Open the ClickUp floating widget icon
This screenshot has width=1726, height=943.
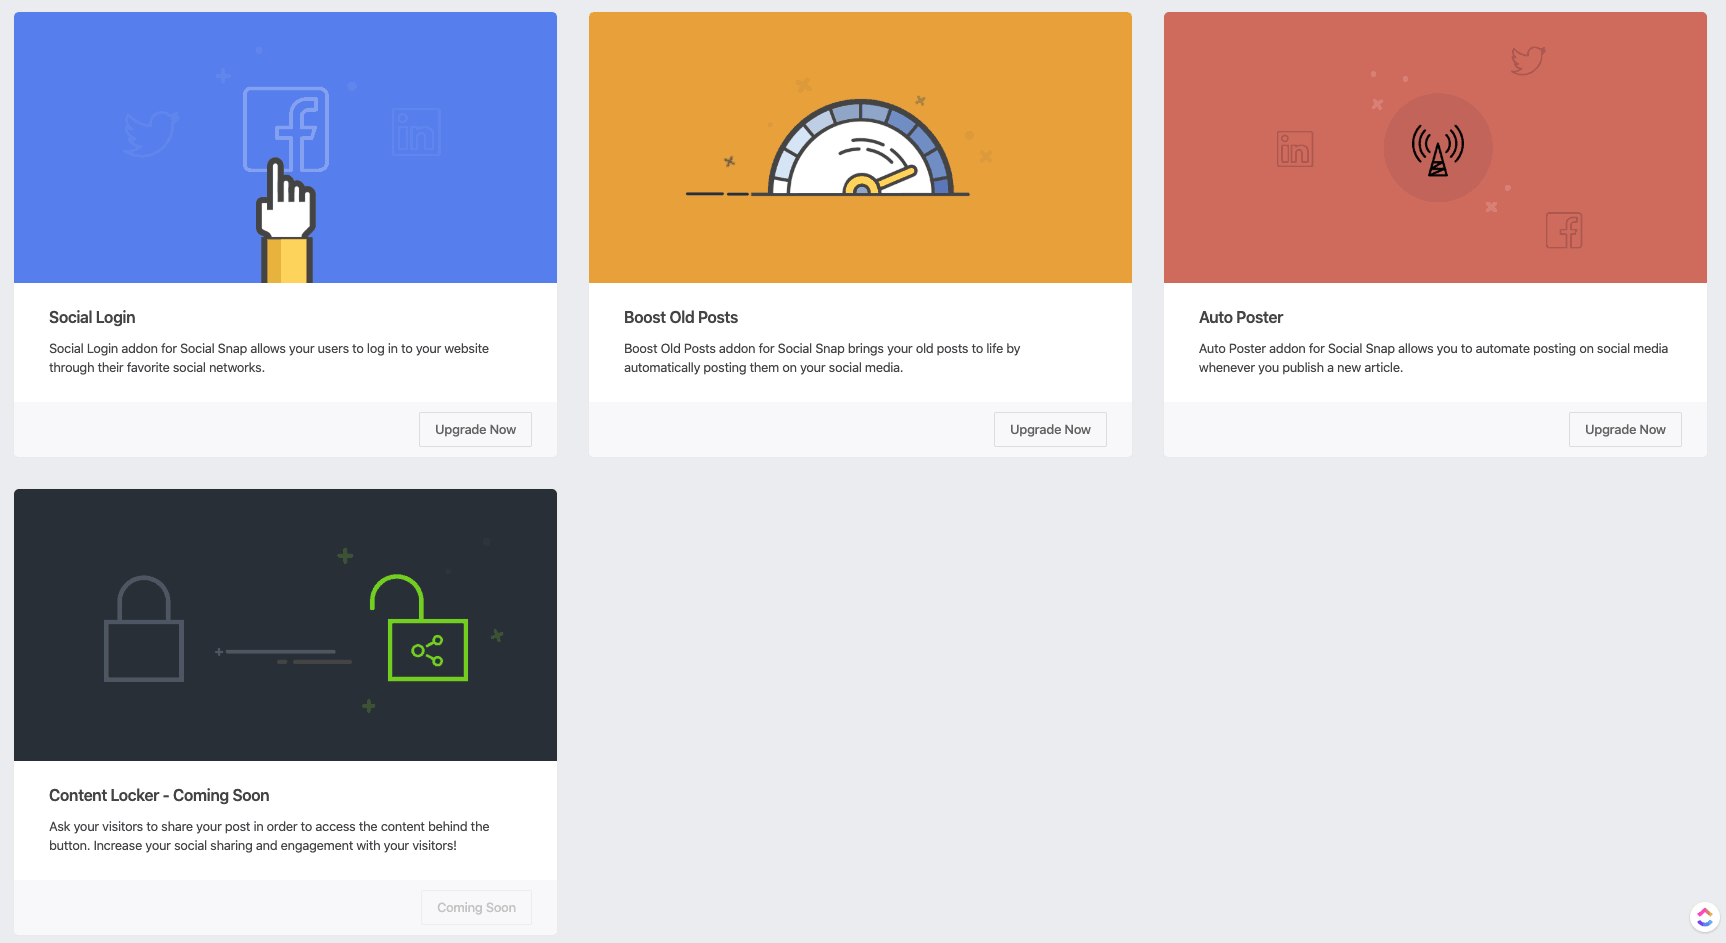tap(1704, 916)
